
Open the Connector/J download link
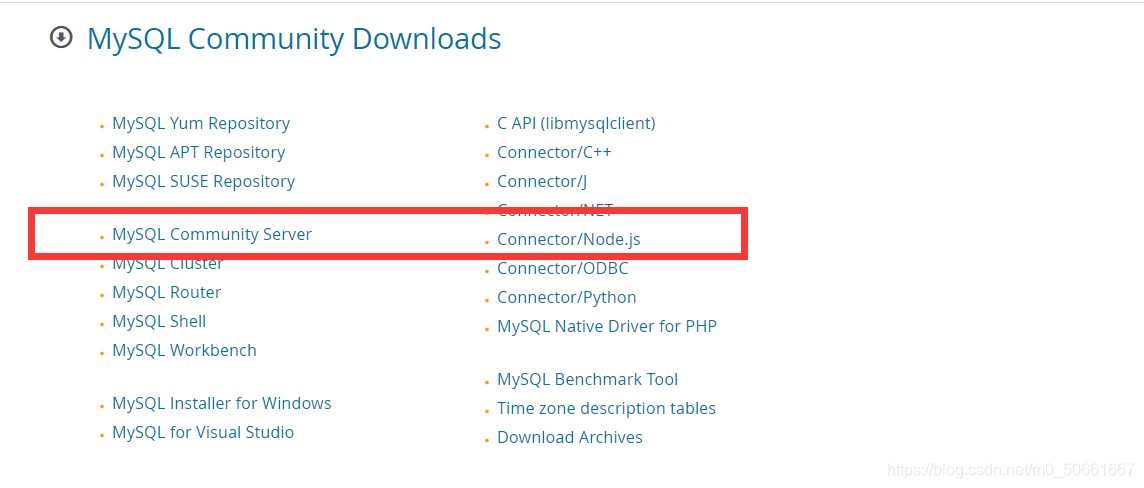(x=542, y=181)
